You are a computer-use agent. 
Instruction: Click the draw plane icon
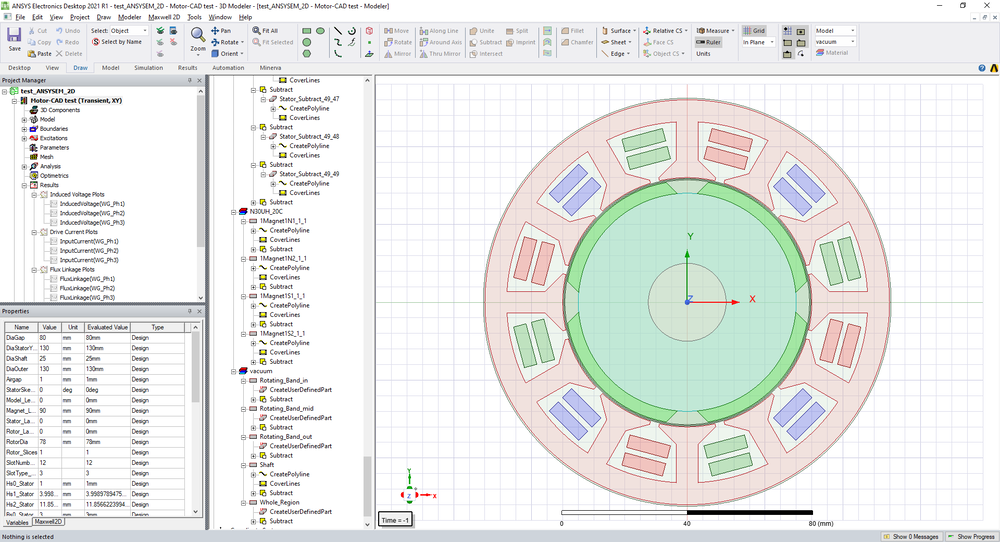369,54
